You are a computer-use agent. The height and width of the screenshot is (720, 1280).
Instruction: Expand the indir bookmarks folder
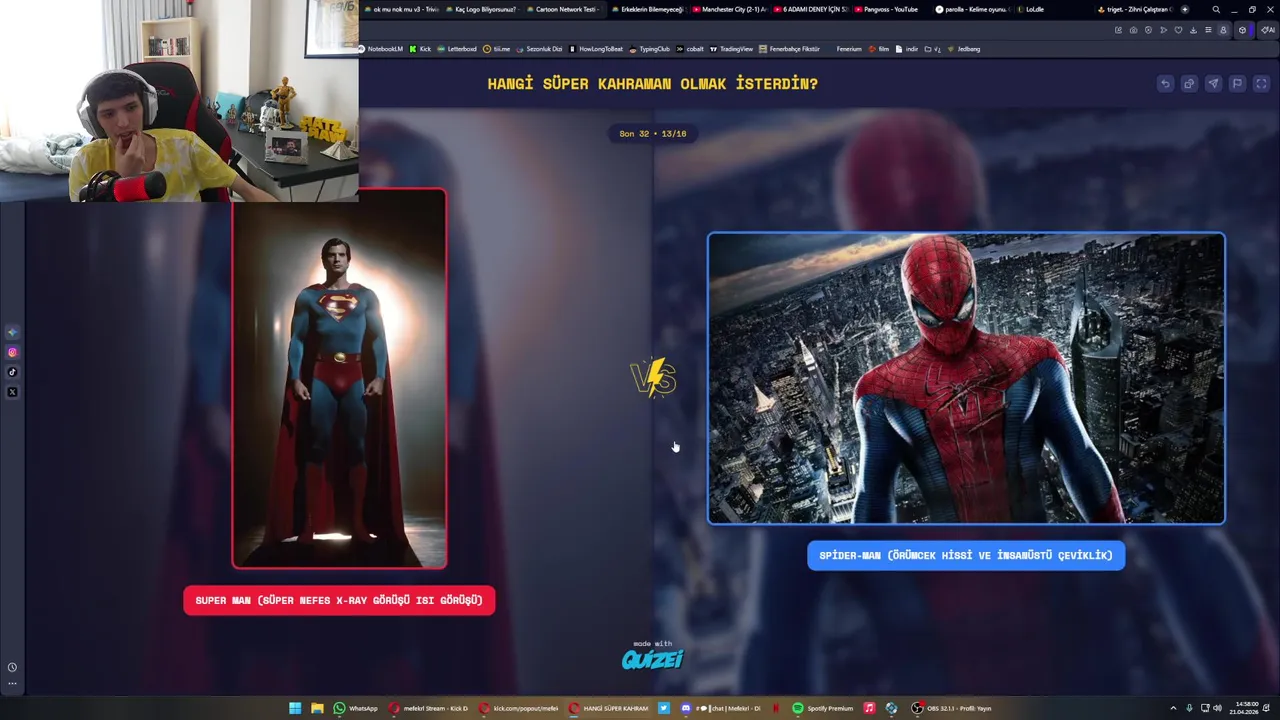pyautogui.click(x=907, y=49)
